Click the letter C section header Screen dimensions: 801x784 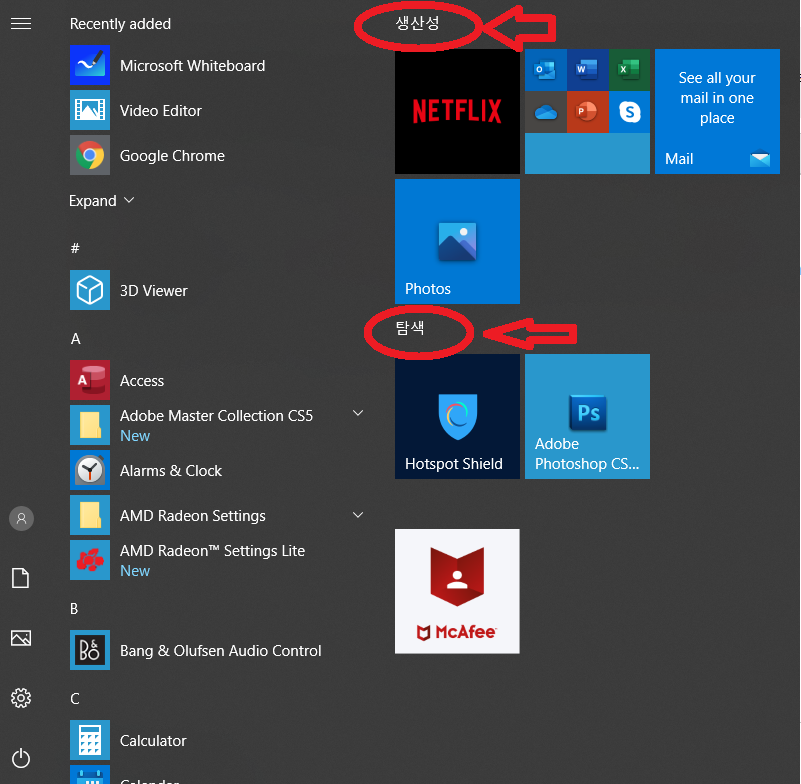click(x=75, y=698)
